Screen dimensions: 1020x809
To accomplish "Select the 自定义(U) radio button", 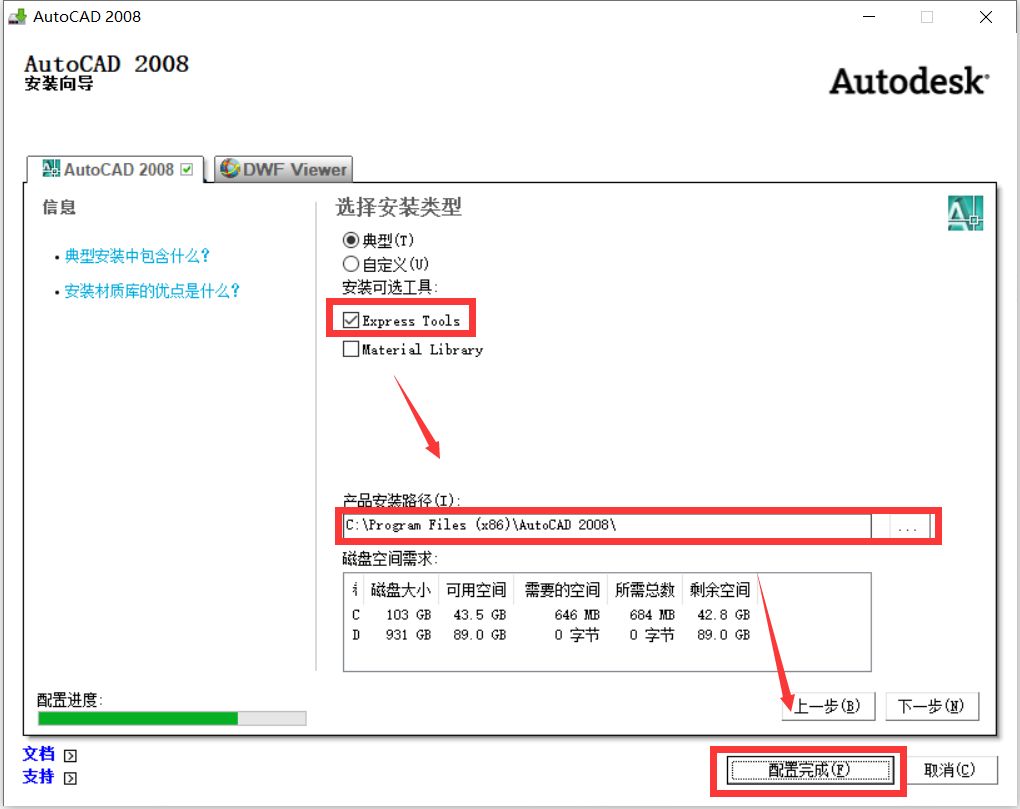I will click(351, 264).
